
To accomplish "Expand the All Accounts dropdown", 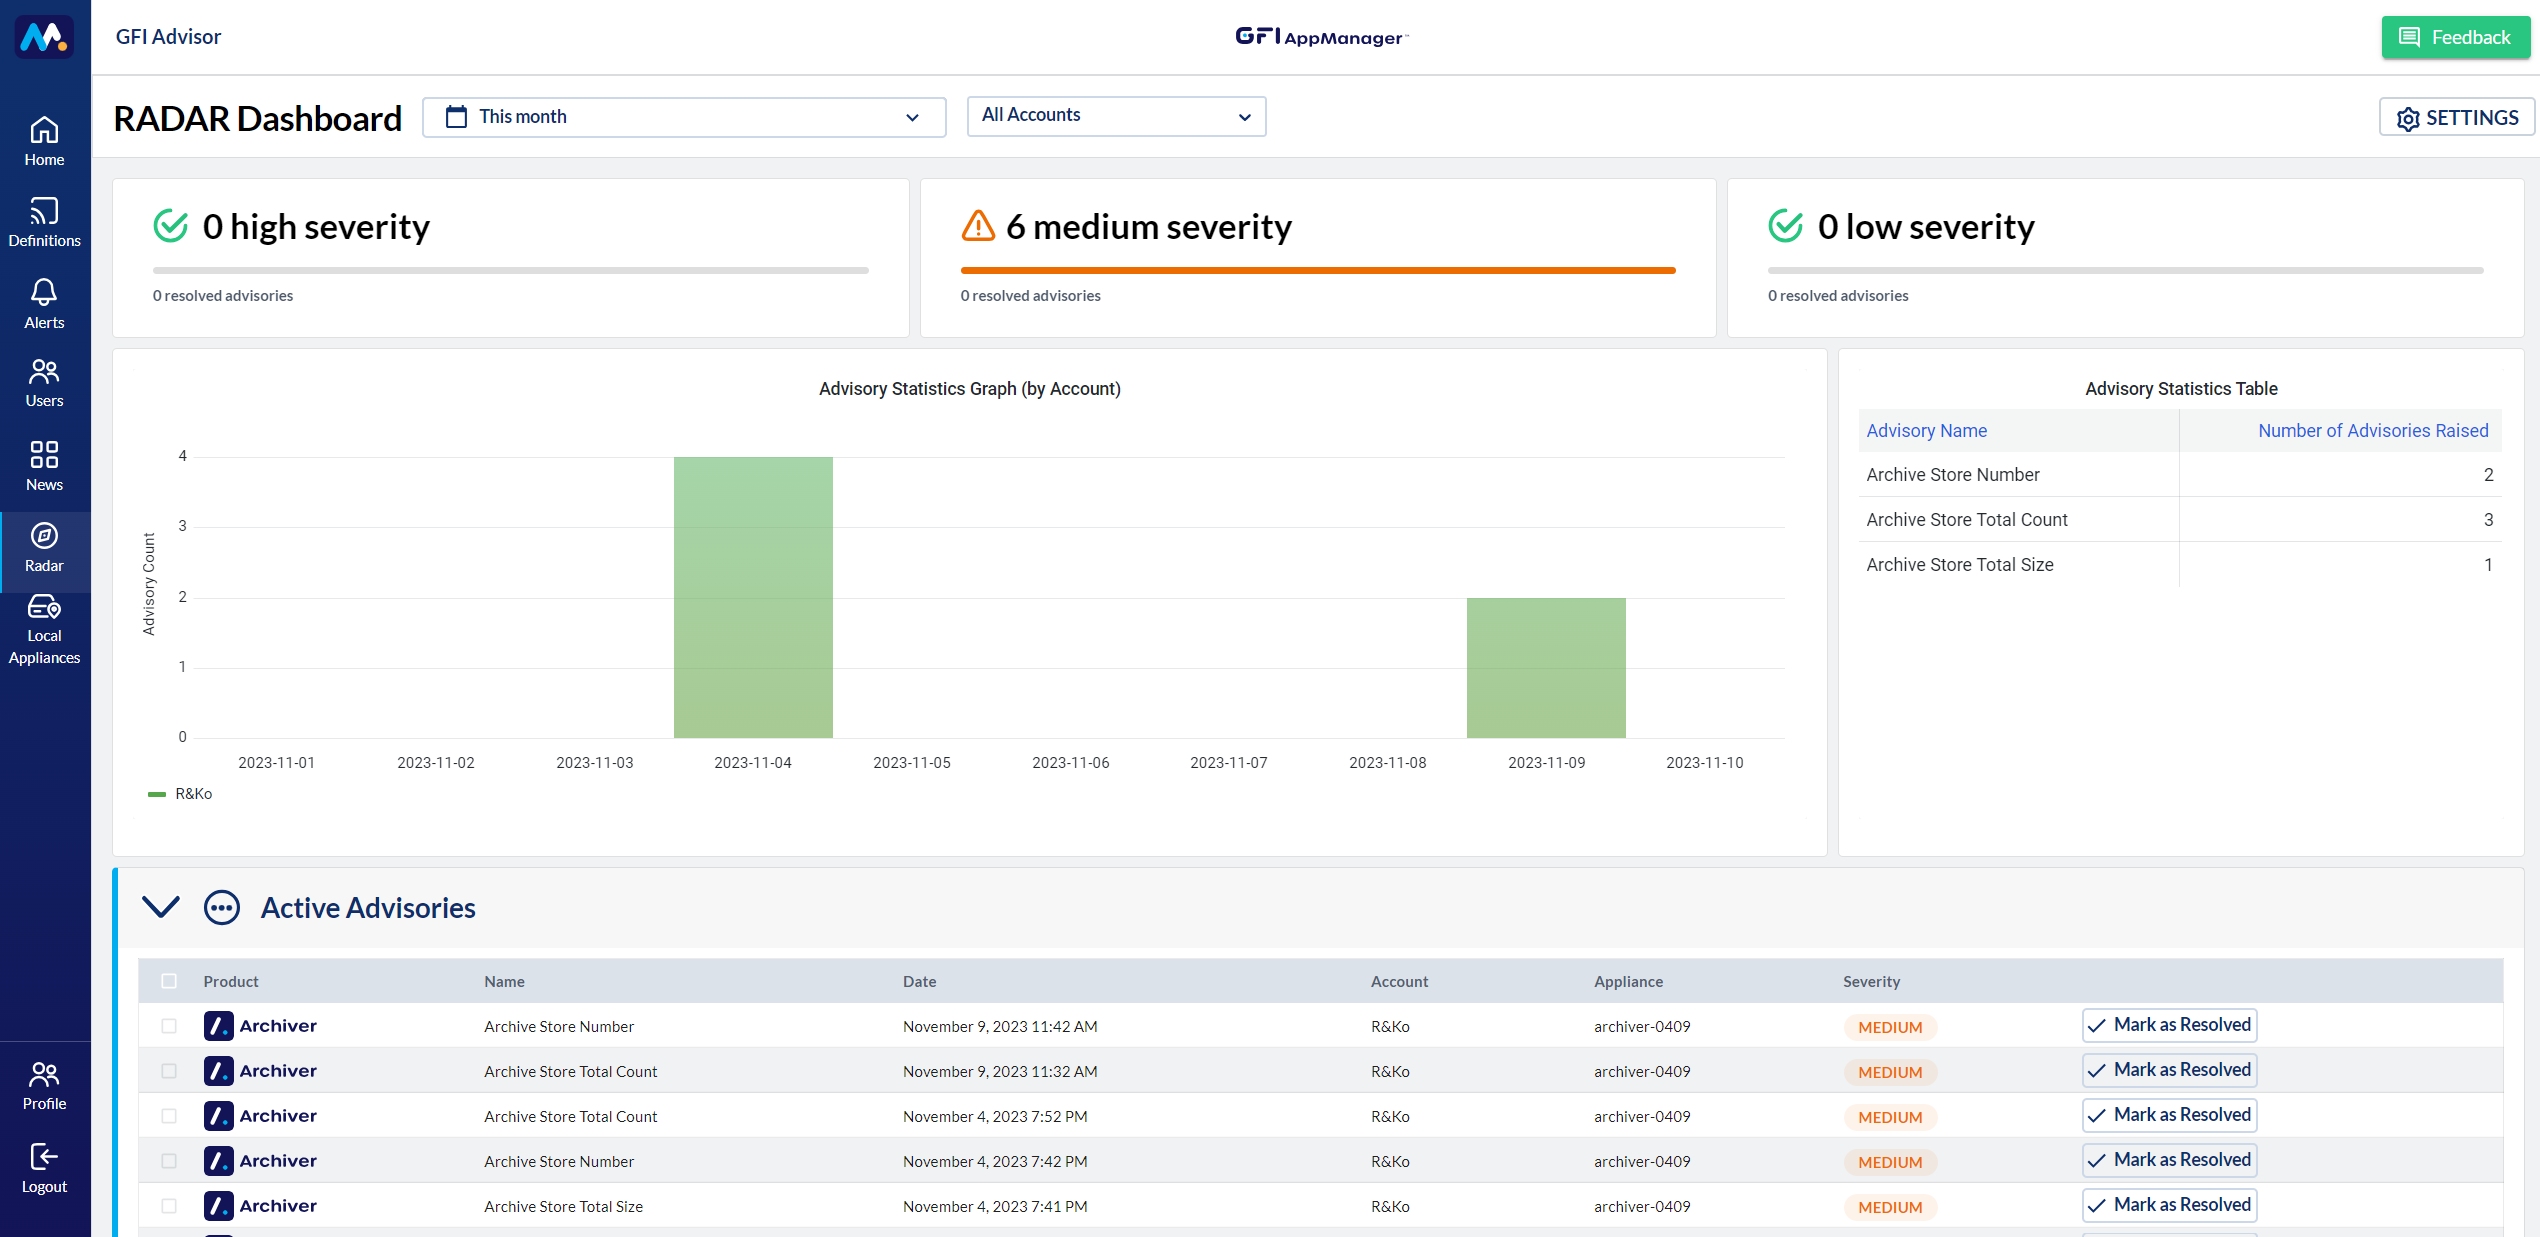I will [1116, 116].
